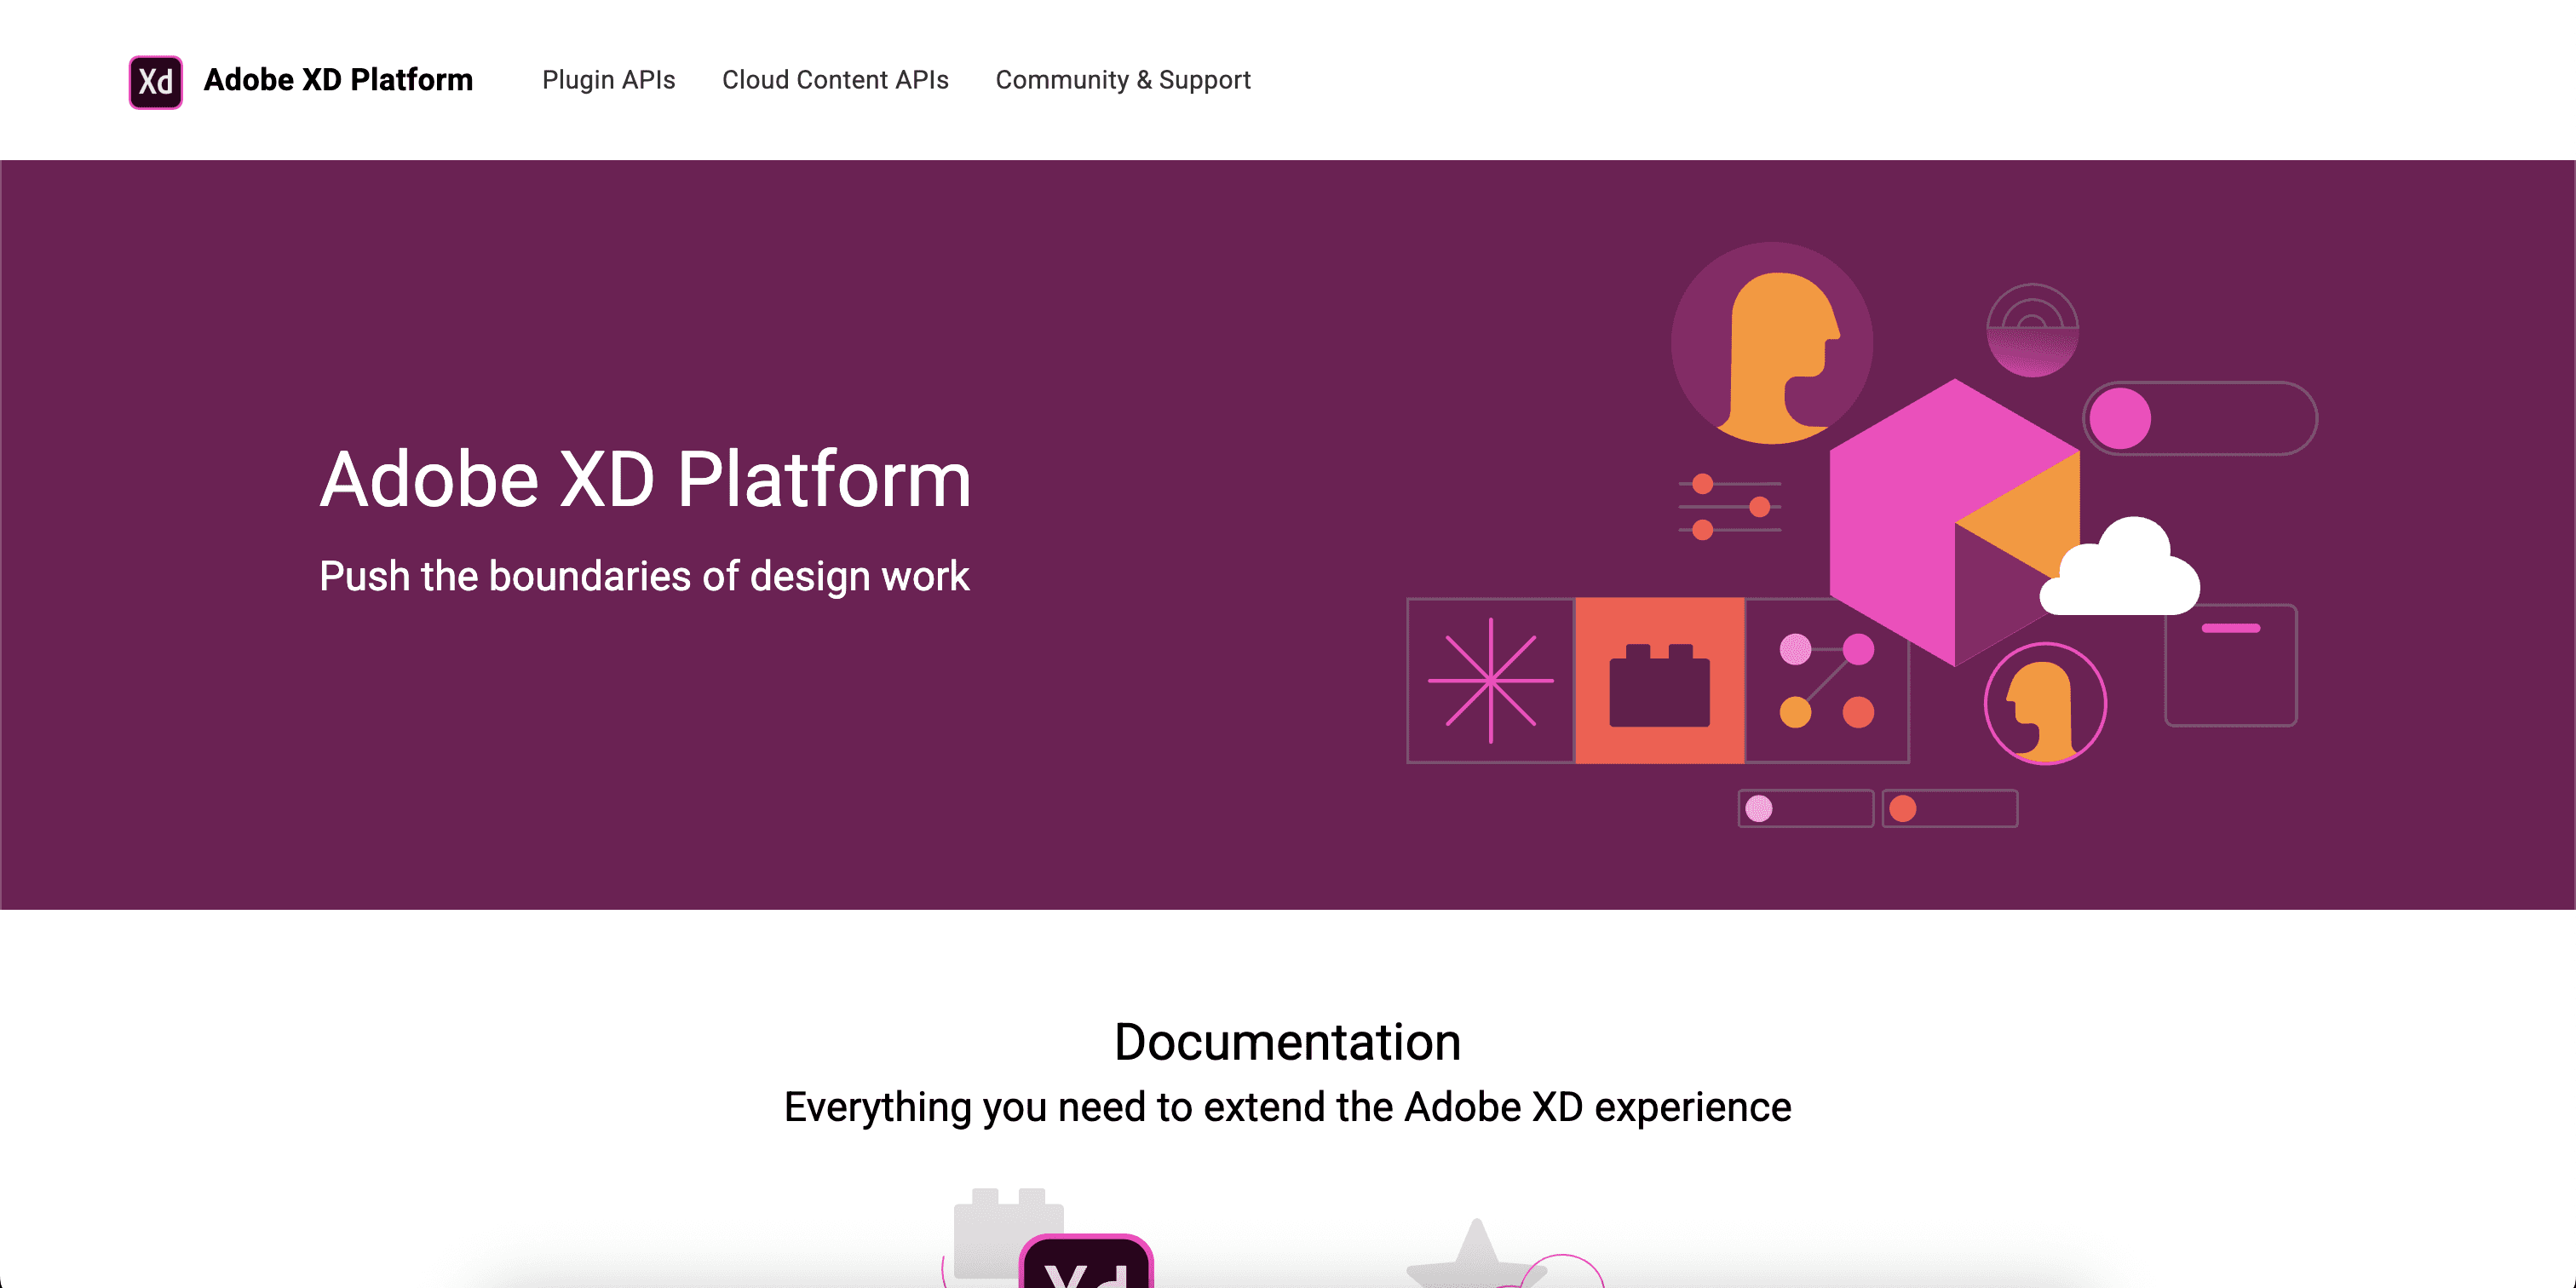Open the Plugin APIs menu
The image size is (2576, 1288).
click(608, 80)
